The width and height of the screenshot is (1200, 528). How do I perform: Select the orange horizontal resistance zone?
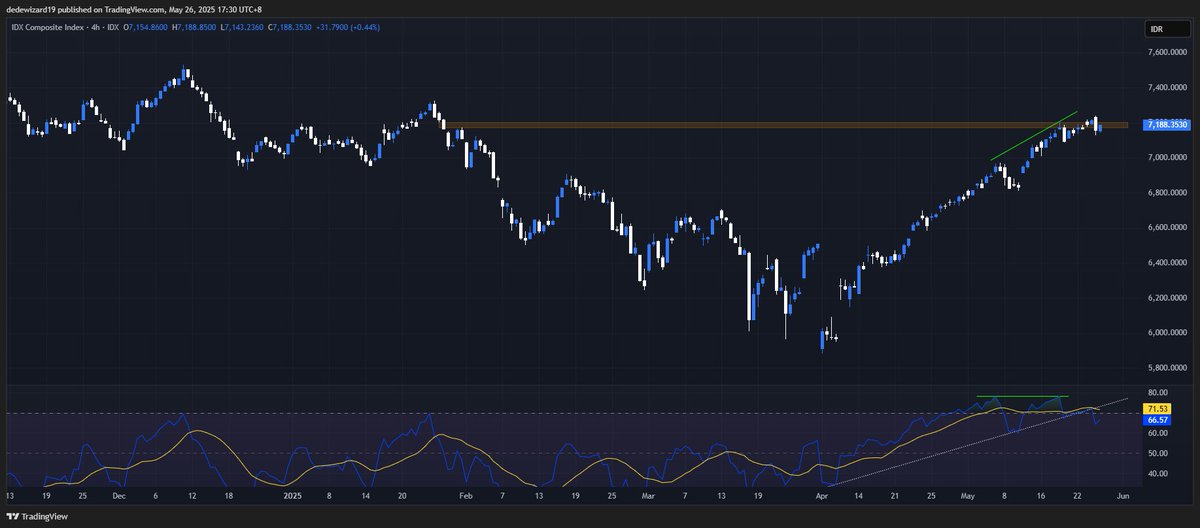click(786, 125)
